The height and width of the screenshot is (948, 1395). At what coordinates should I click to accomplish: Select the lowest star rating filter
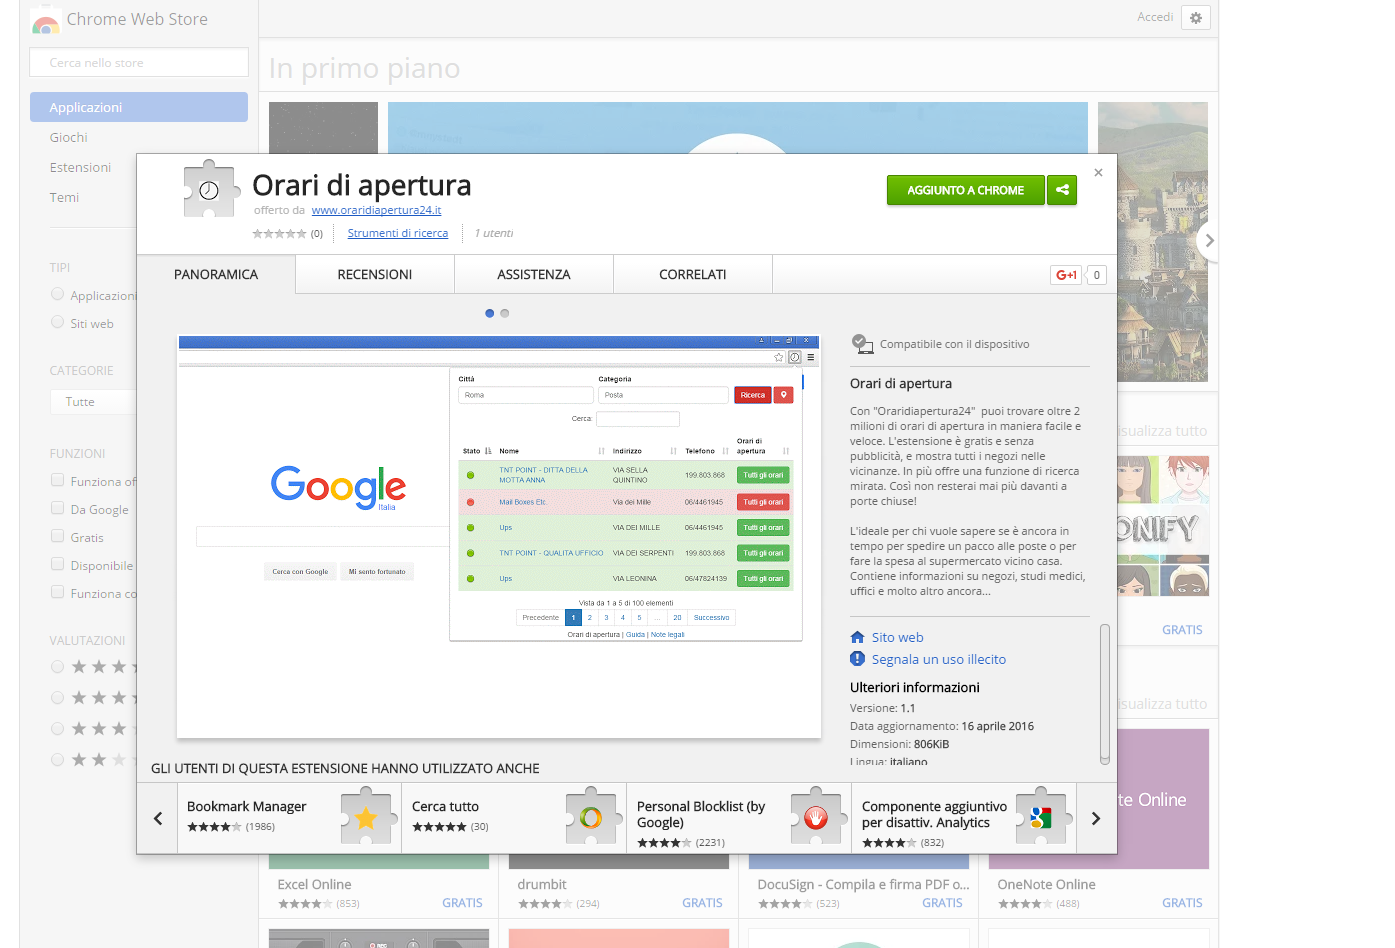57,759
